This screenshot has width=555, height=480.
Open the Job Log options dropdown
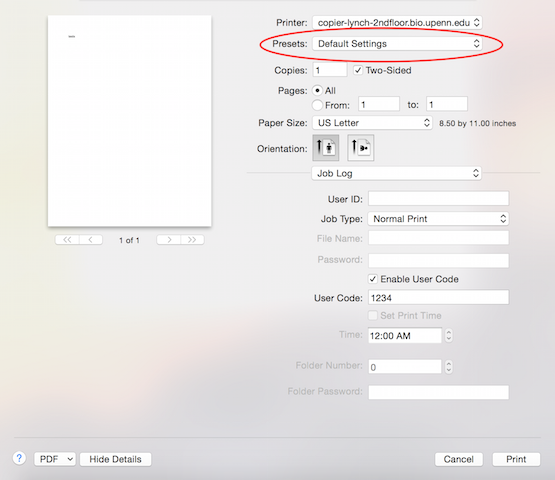point(396,173)
